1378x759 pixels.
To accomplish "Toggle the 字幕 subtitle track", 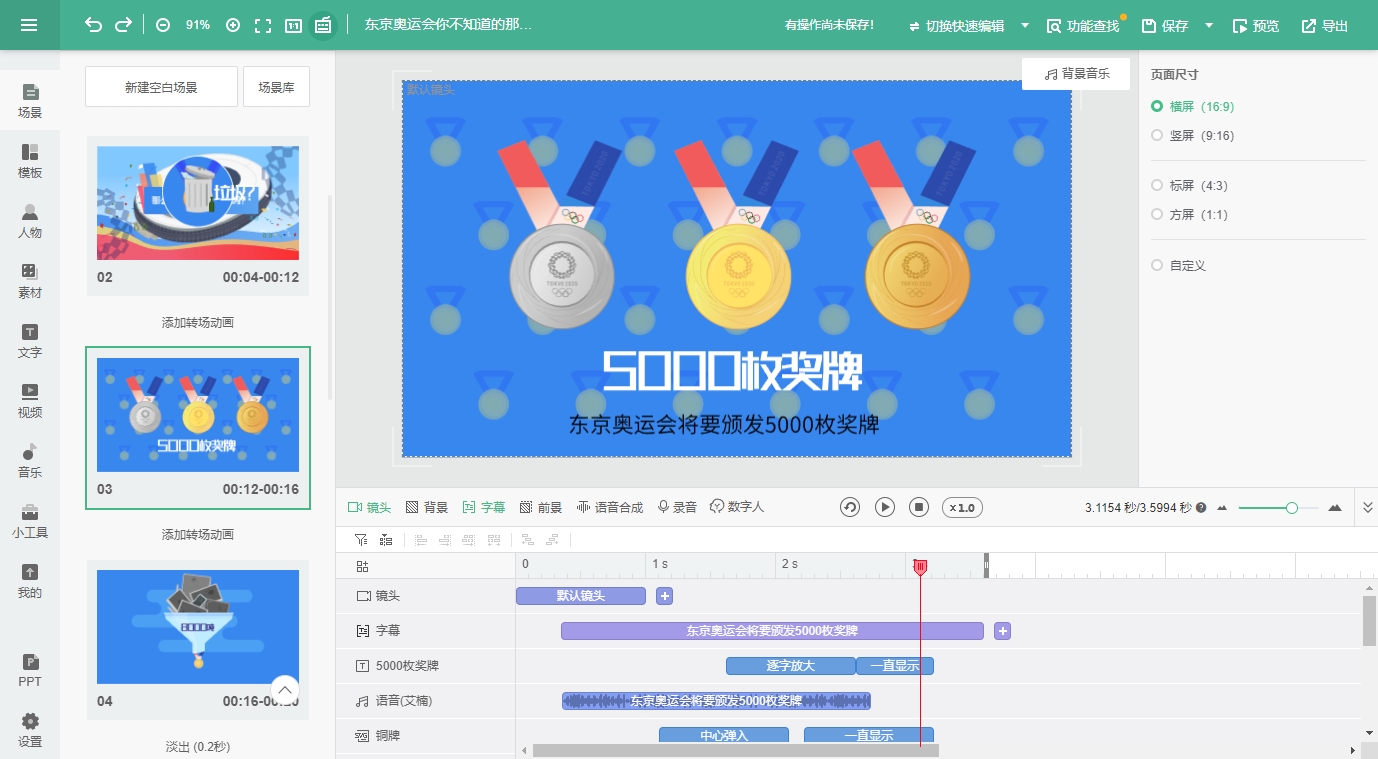I will click(x=484, y=507).
